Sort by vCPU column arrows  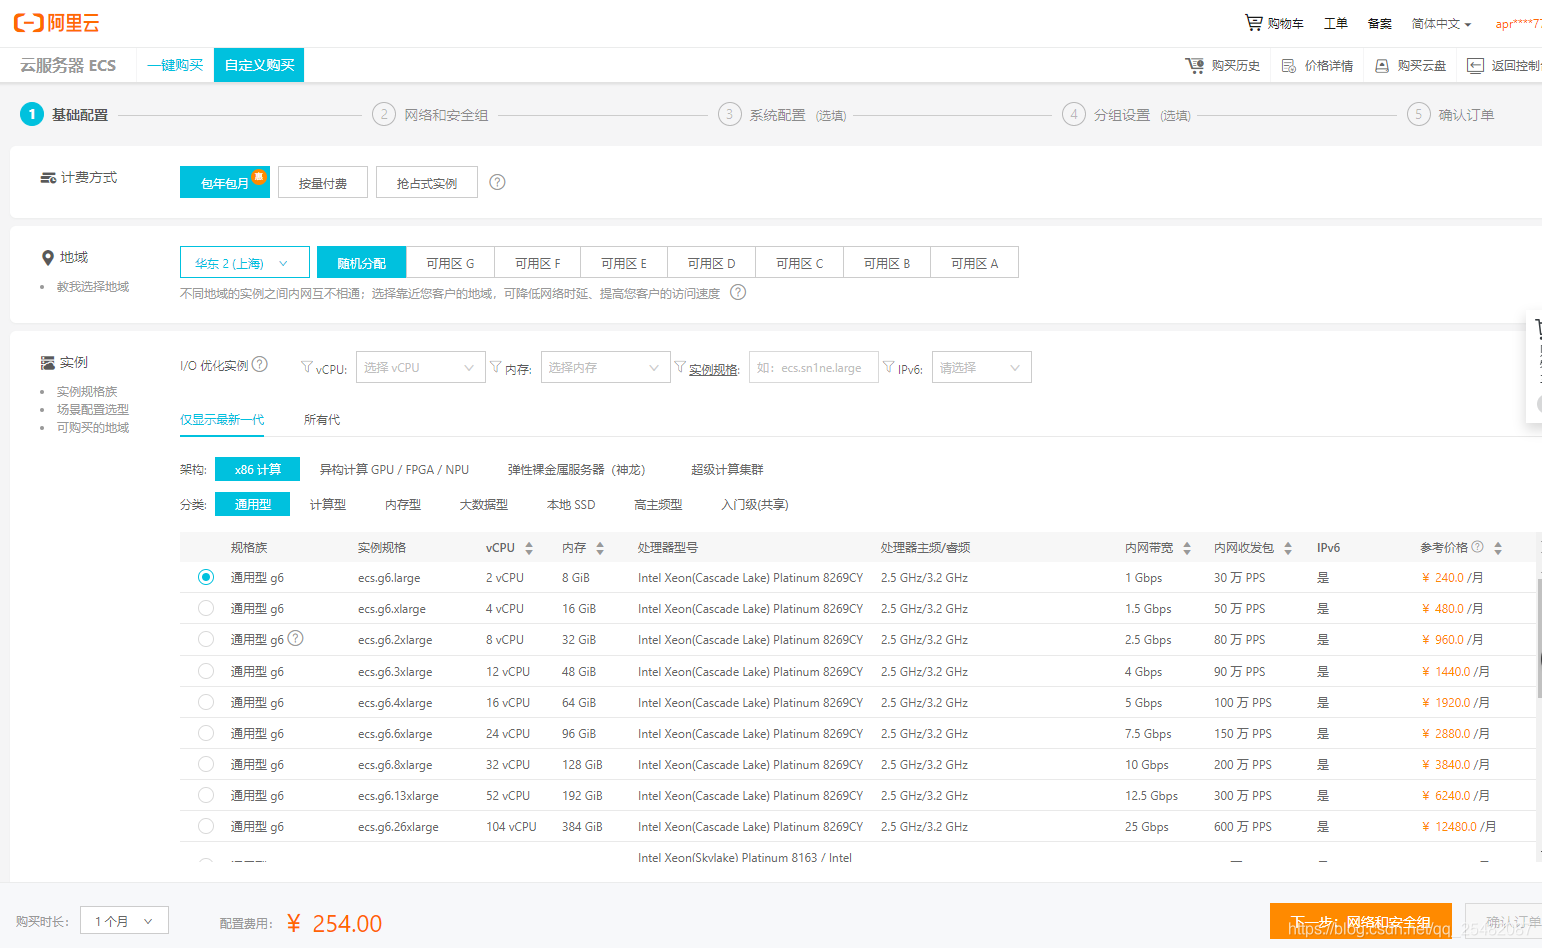(x=529, y=548)
